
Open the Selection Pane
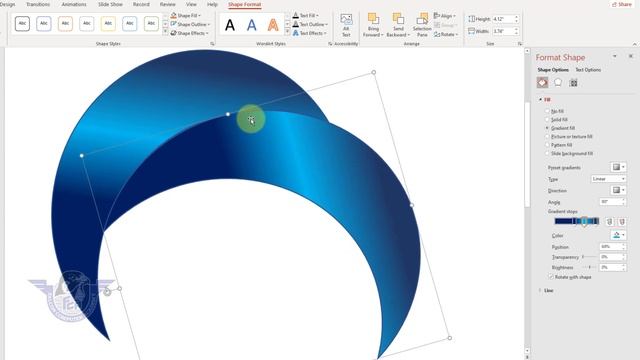pyautogui.click(x=422, y=25)
